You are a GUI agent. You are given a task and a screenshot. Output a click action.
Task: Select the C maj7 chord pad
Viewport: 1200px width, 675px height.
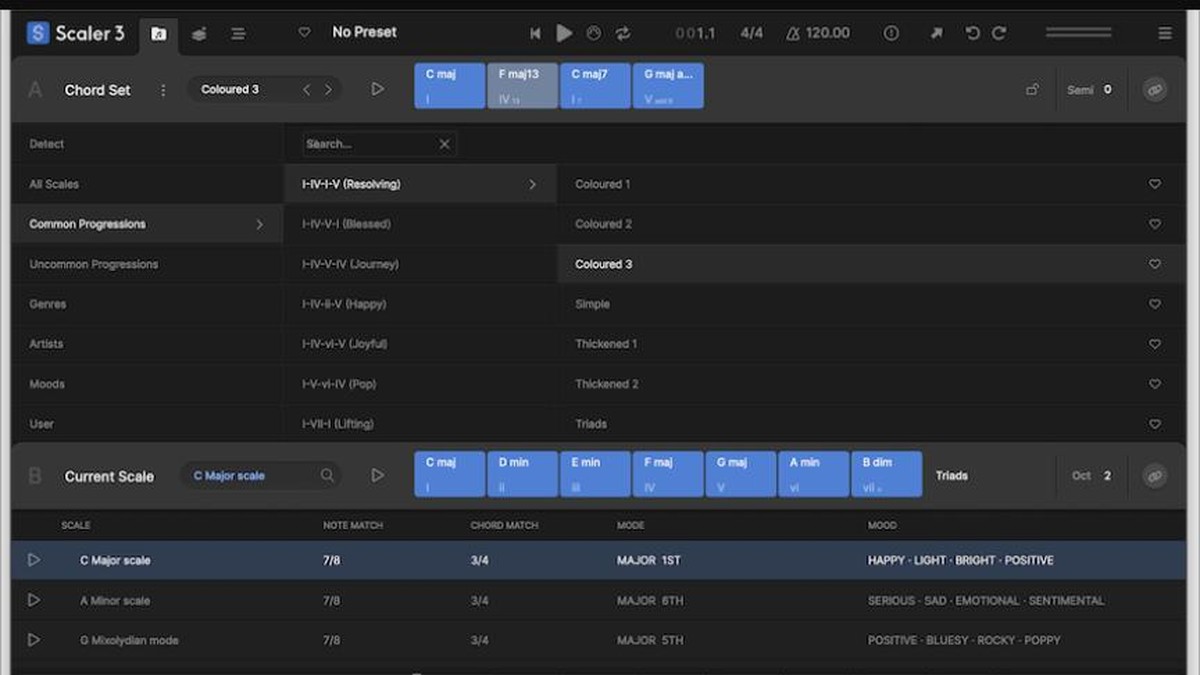595,86
